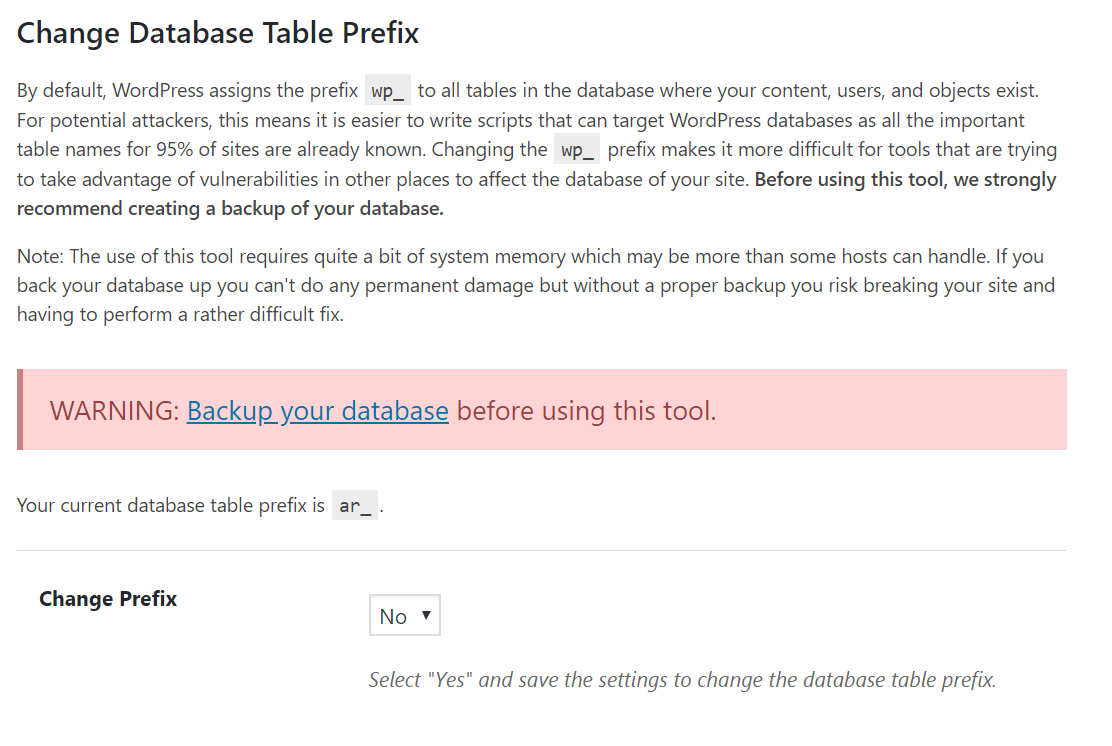This screenshot has width=1112, height=746.
Task: Click the dark red left border of warning box
Action: point(20,409)
